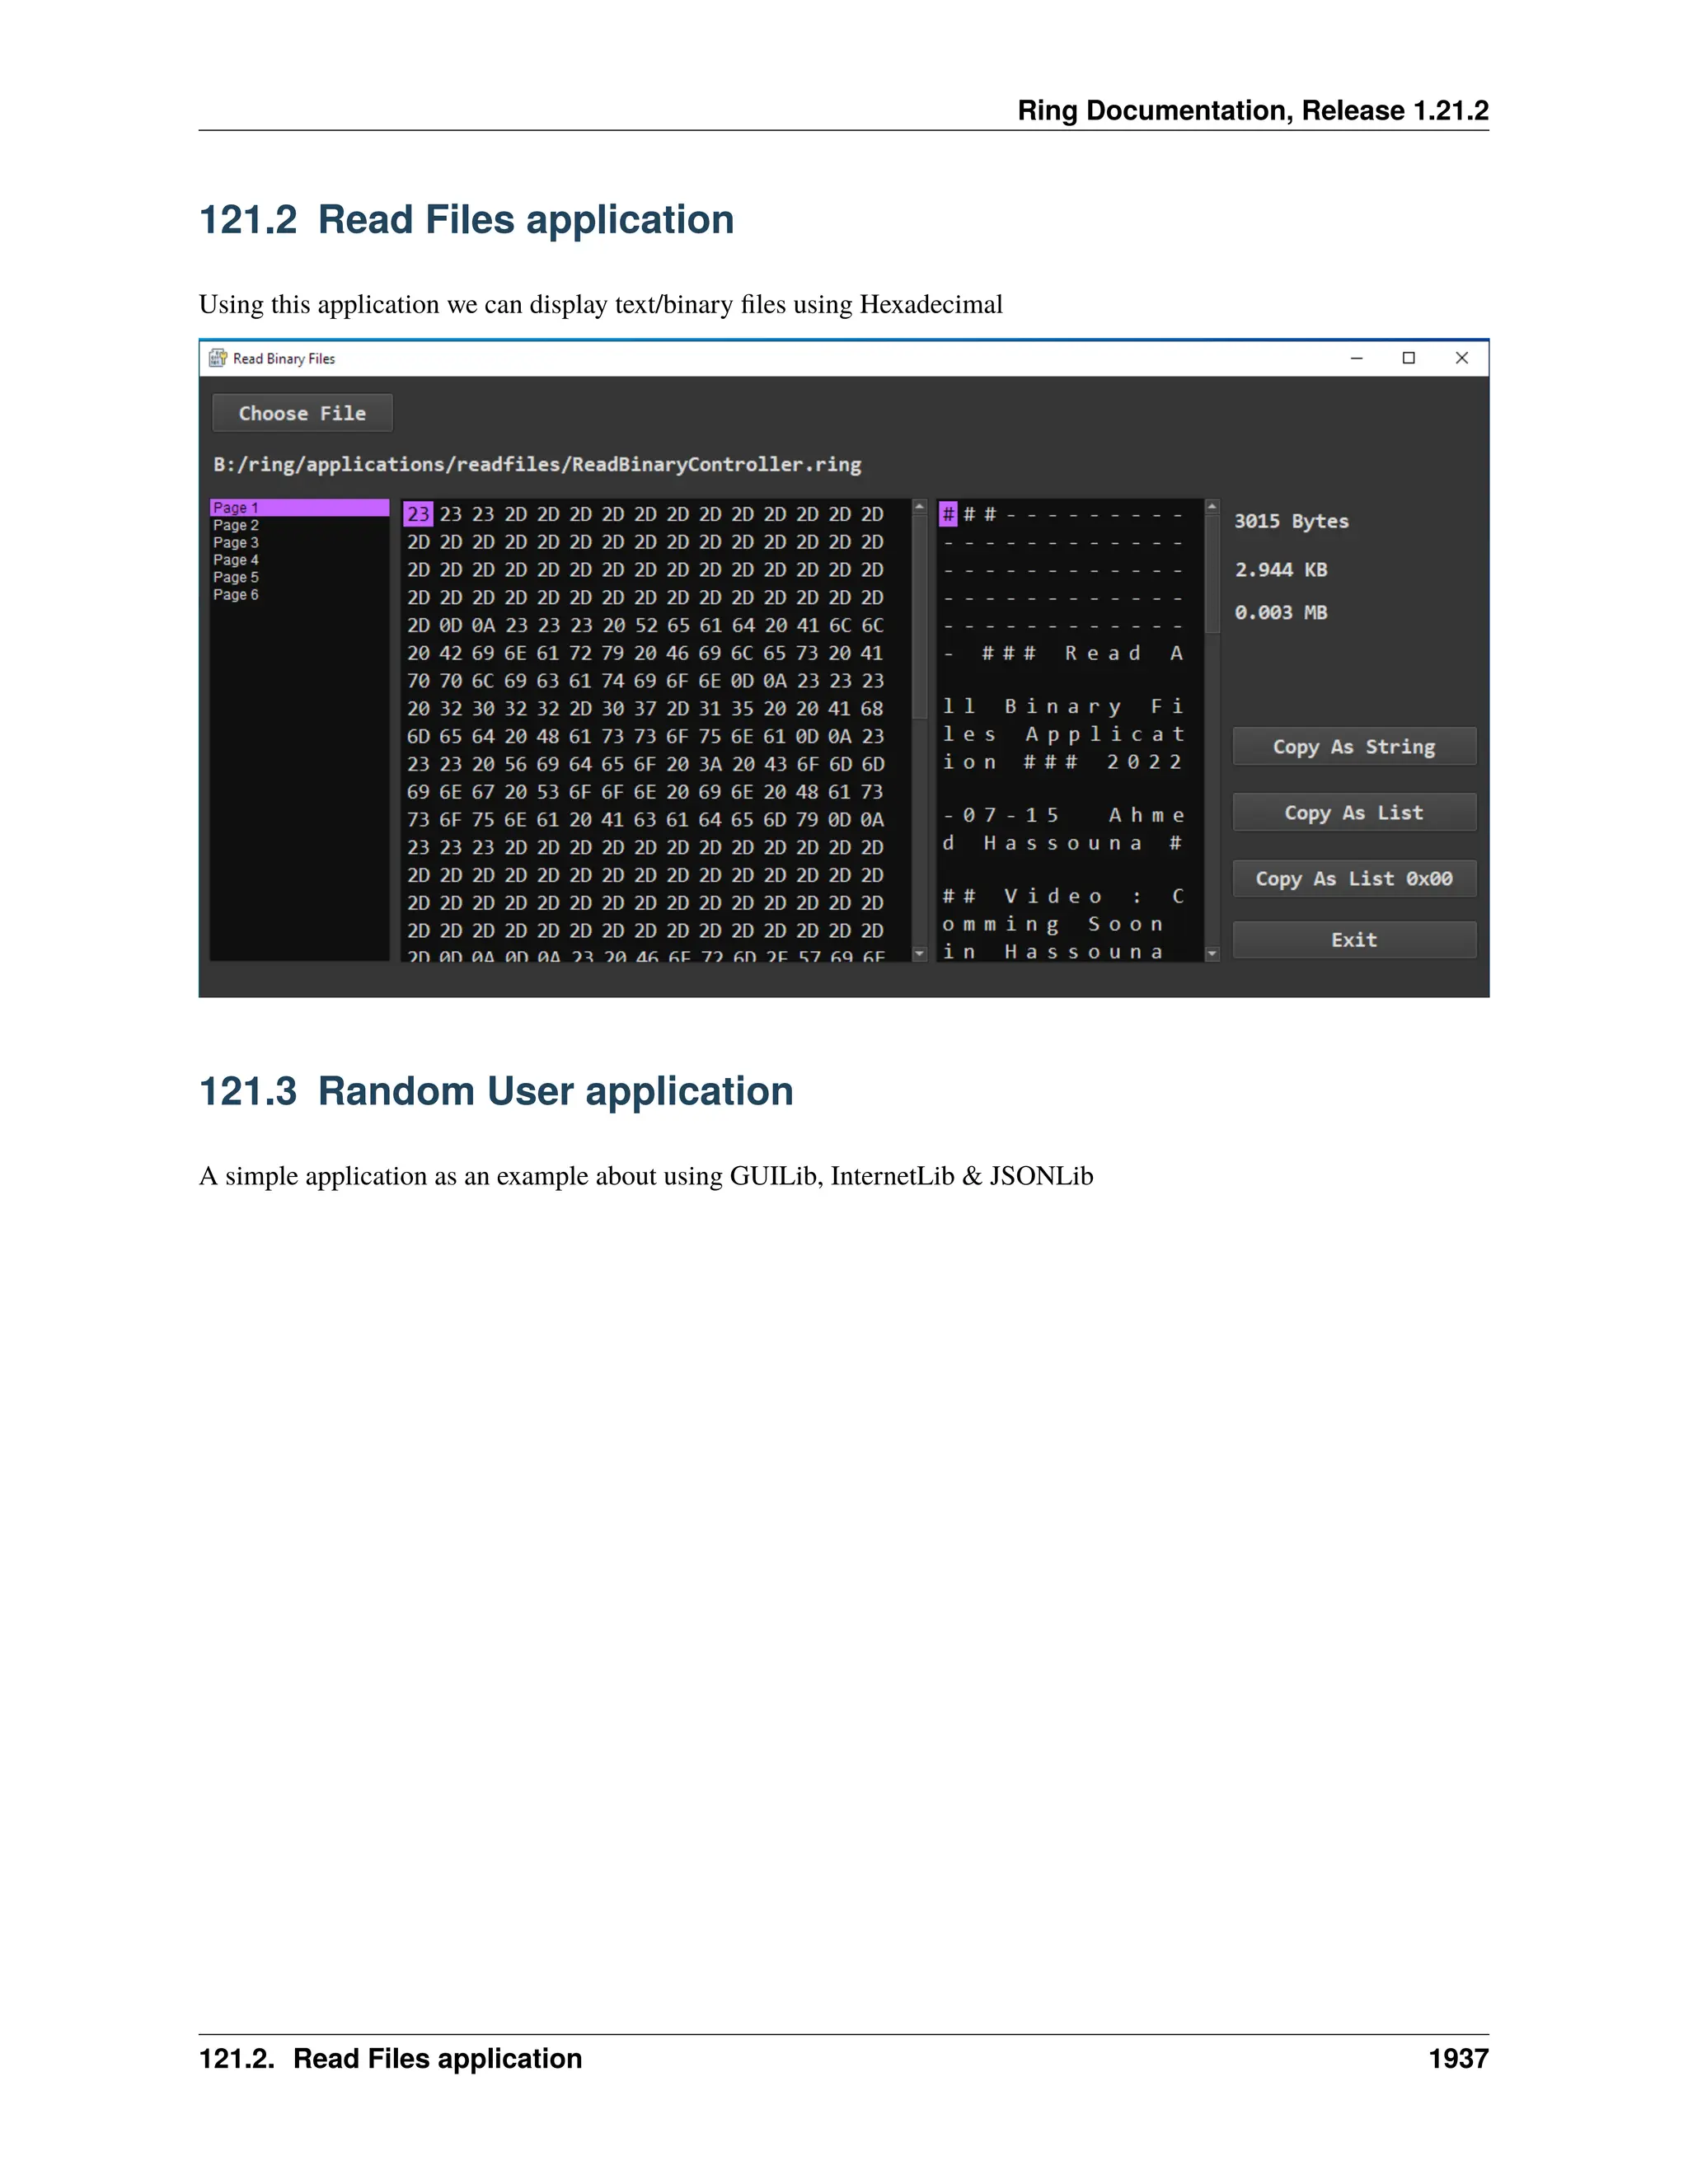This screenshot has height=2184, width=1688.
Task: Click Copy As List 0x00 button
Action: 1353,879
